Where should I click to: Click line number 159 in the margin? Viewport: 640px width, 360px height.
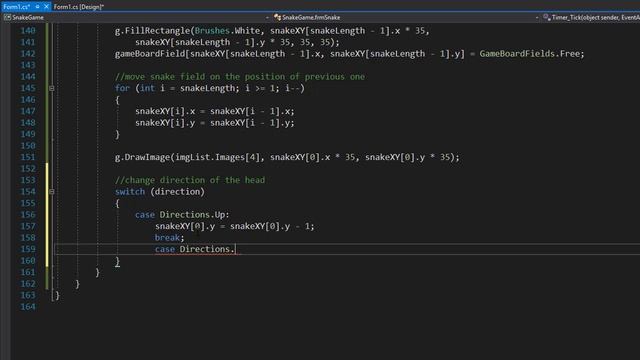pyautogui.click(x=28, y=249)
